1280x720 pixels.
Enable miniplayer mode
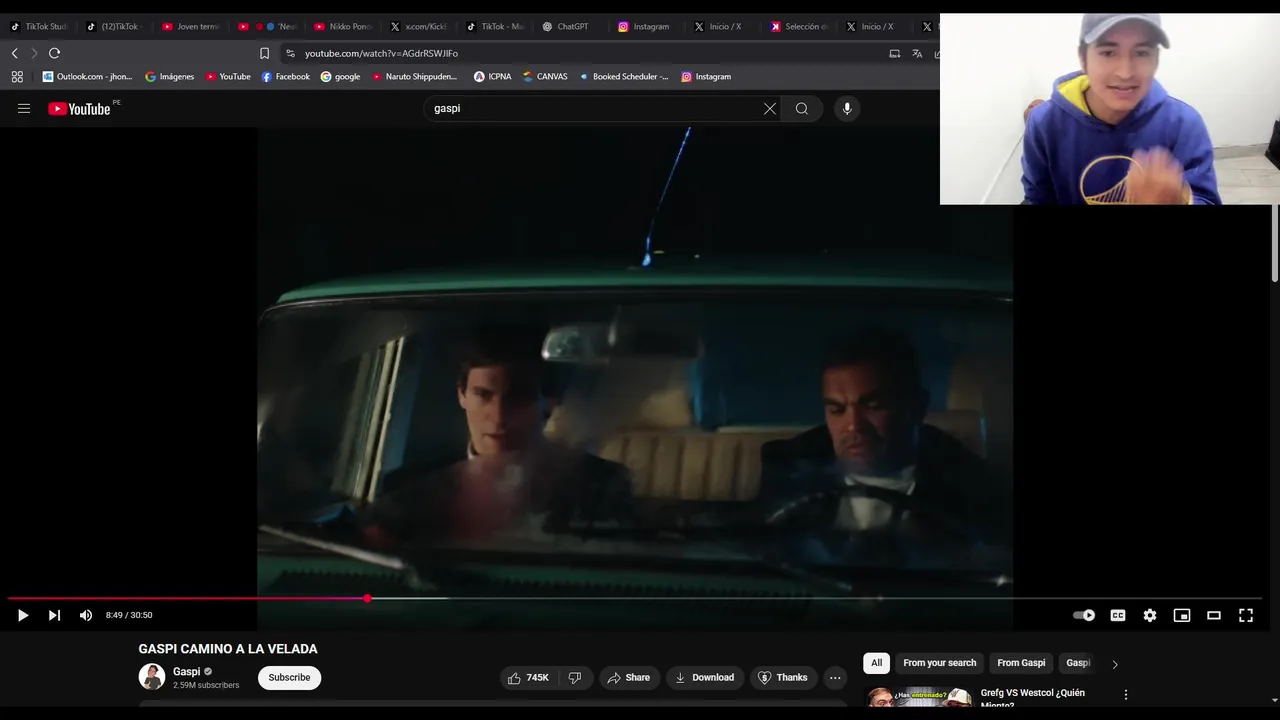pyautogui.click(x=1182, y=615)
